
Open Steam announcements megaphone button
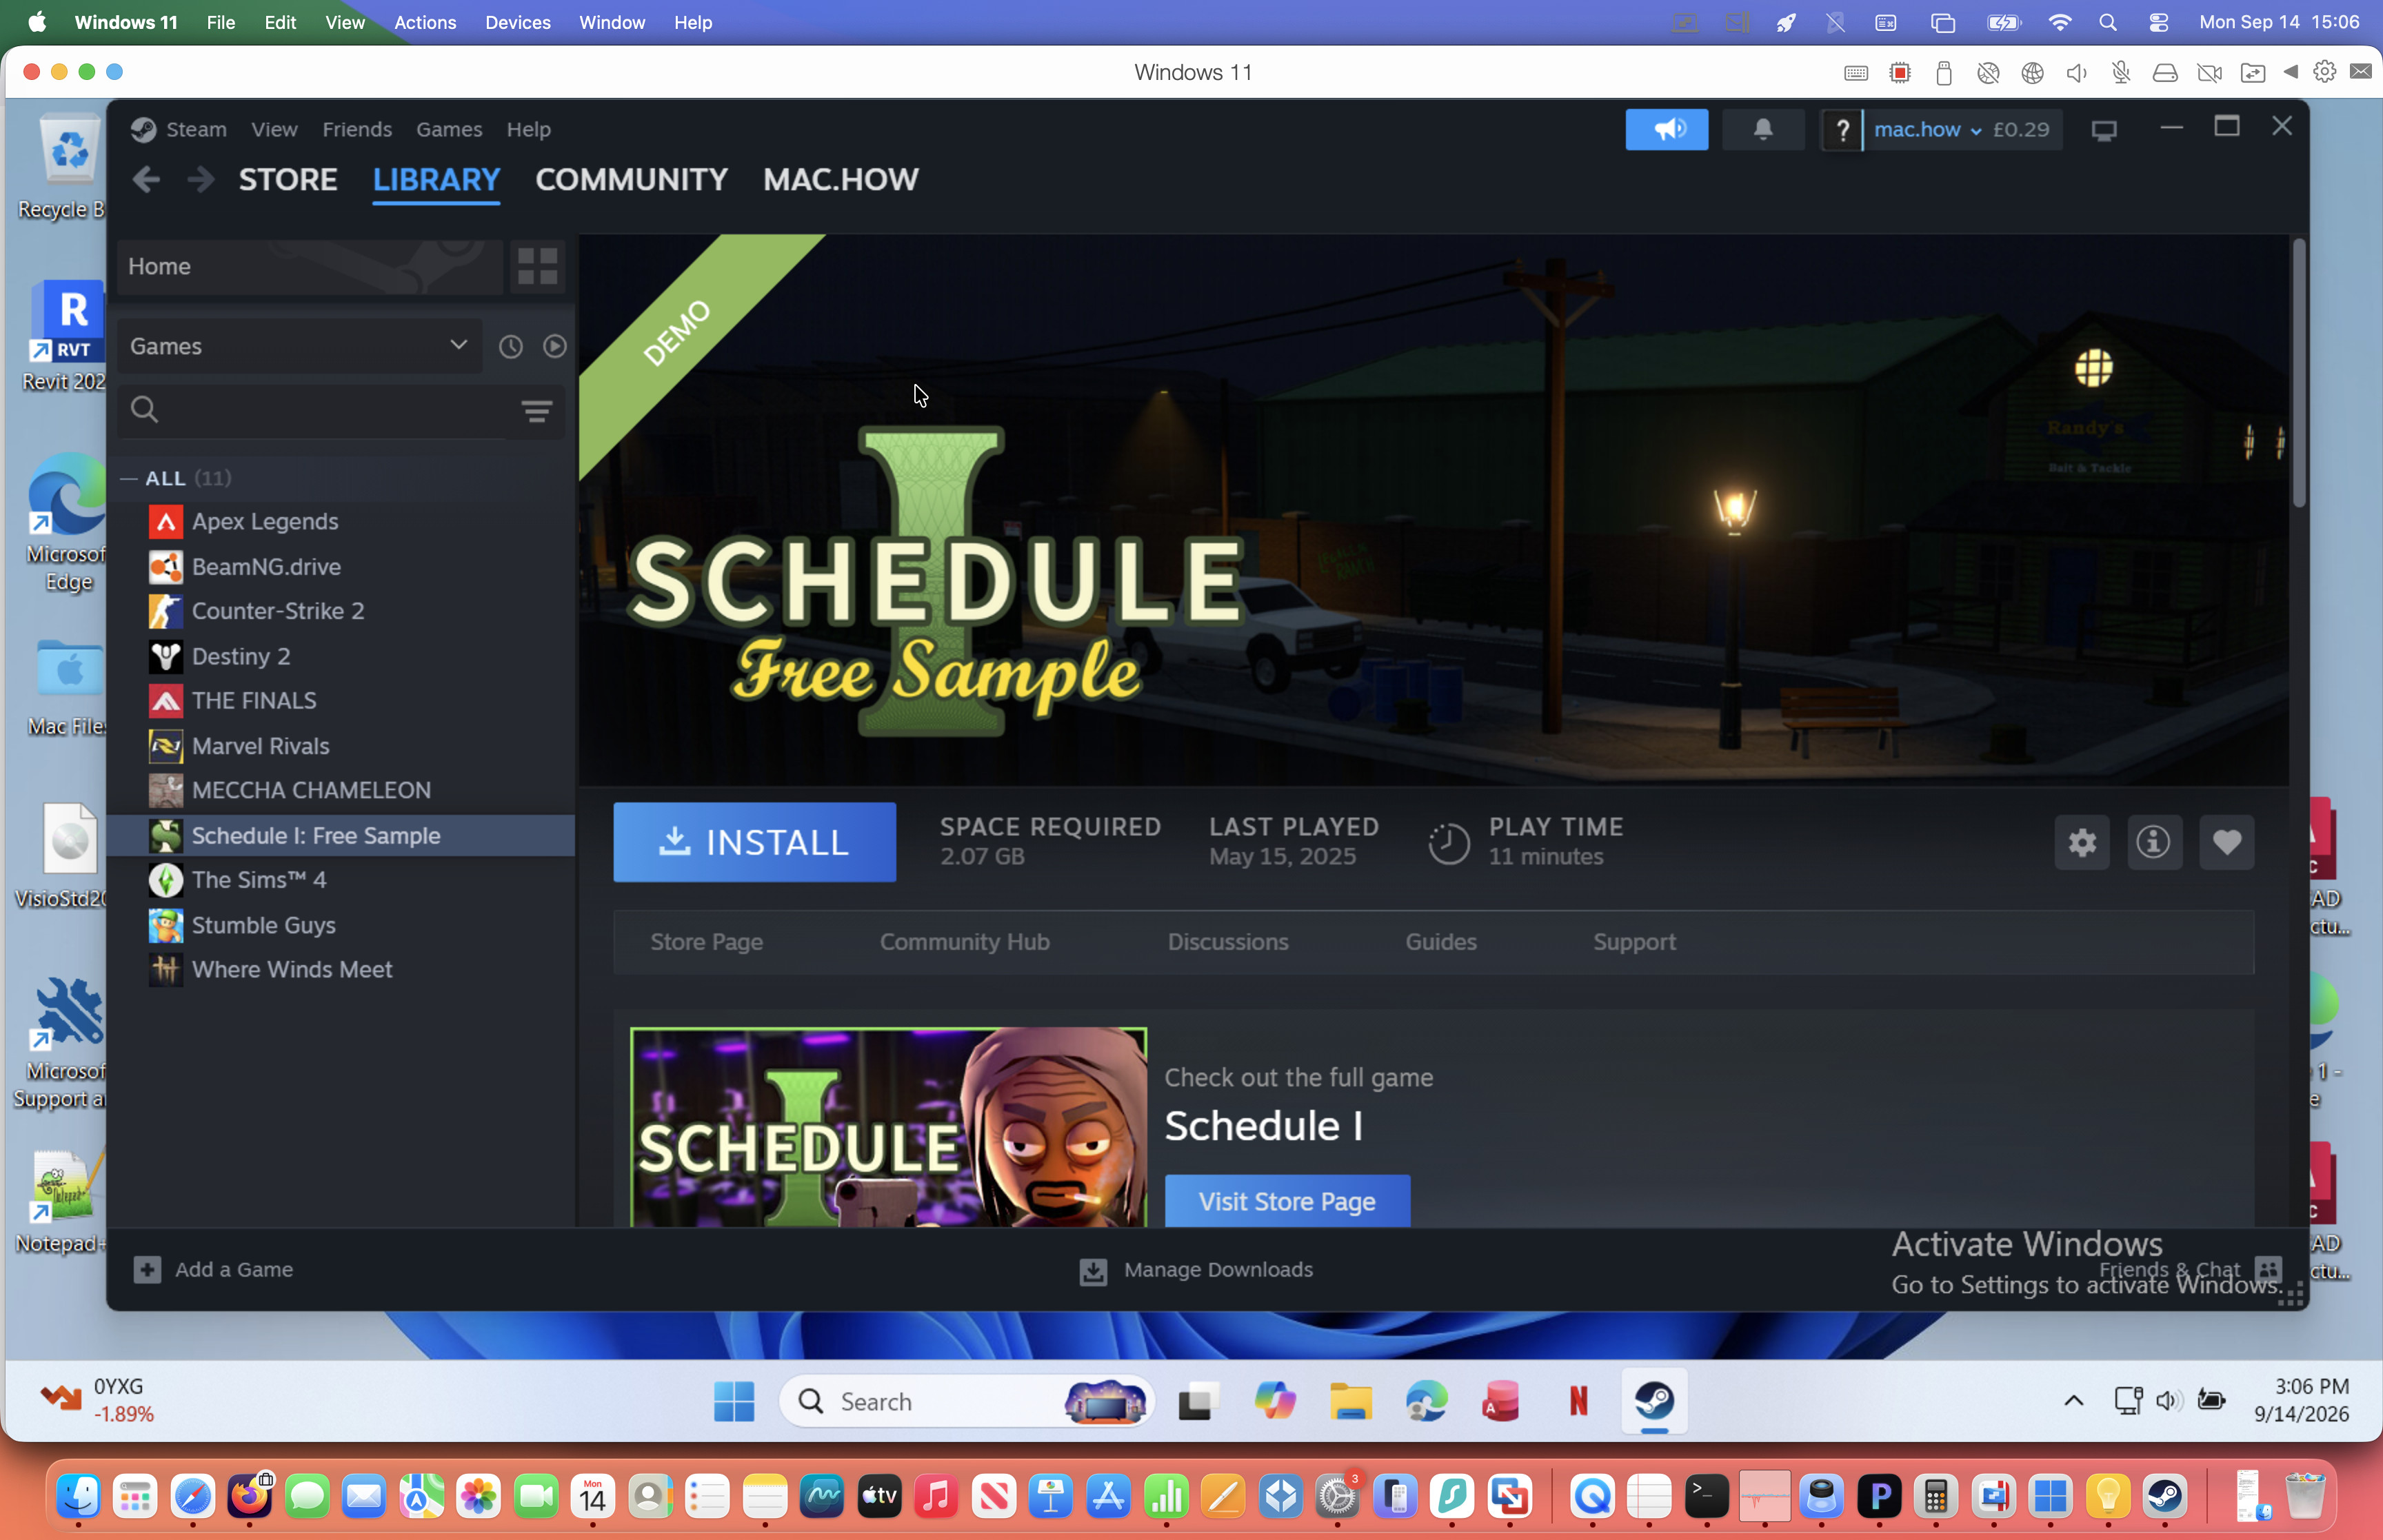(1666, 129)
